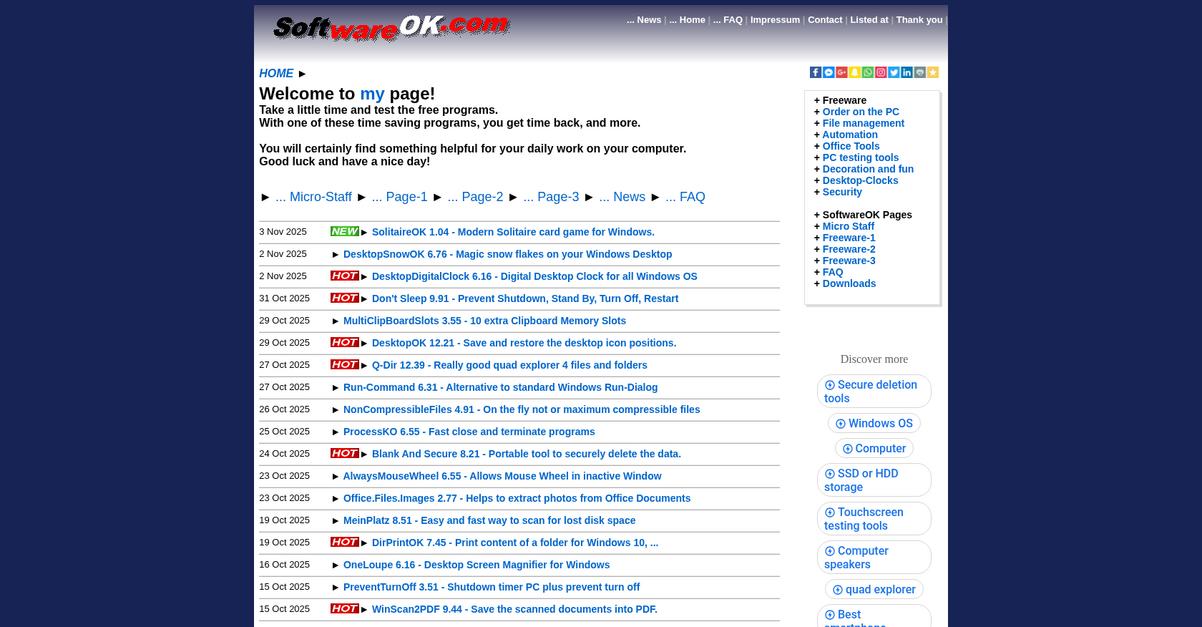
Task: Open Secure deletion tools under Discover more
Action: point(872,391)
